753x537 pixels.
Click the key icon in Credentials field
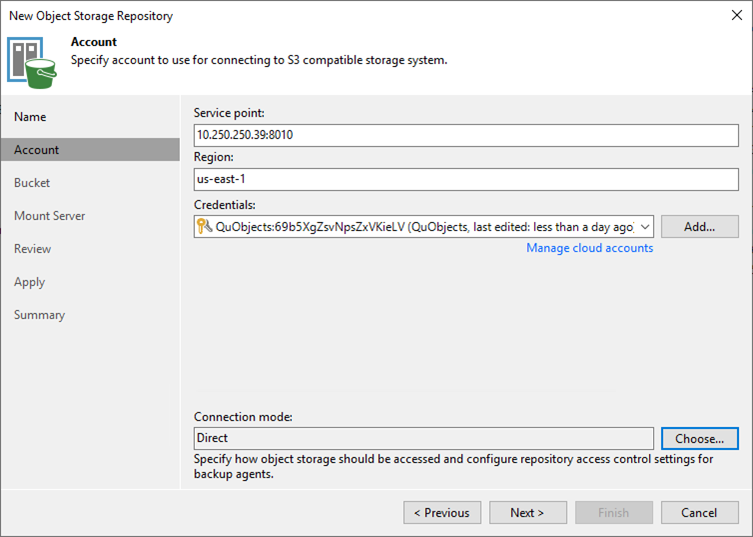204,227
